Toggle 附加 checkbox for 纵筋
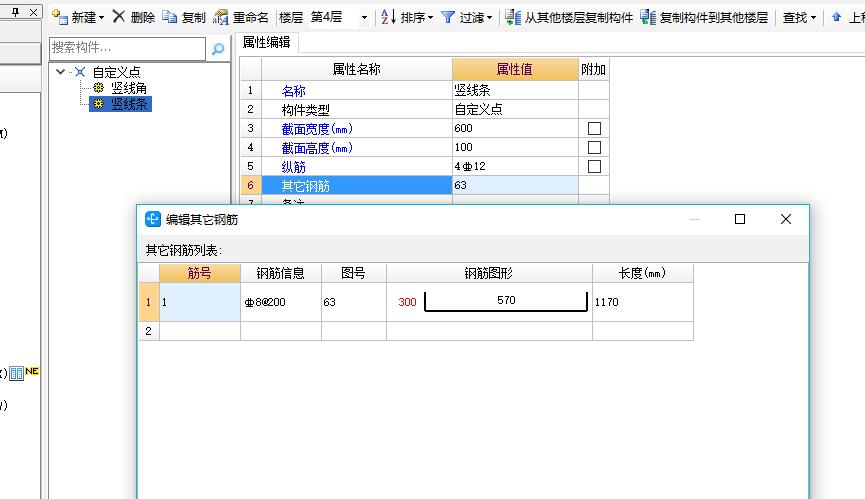The image size is (865, 499). point(594,167)
